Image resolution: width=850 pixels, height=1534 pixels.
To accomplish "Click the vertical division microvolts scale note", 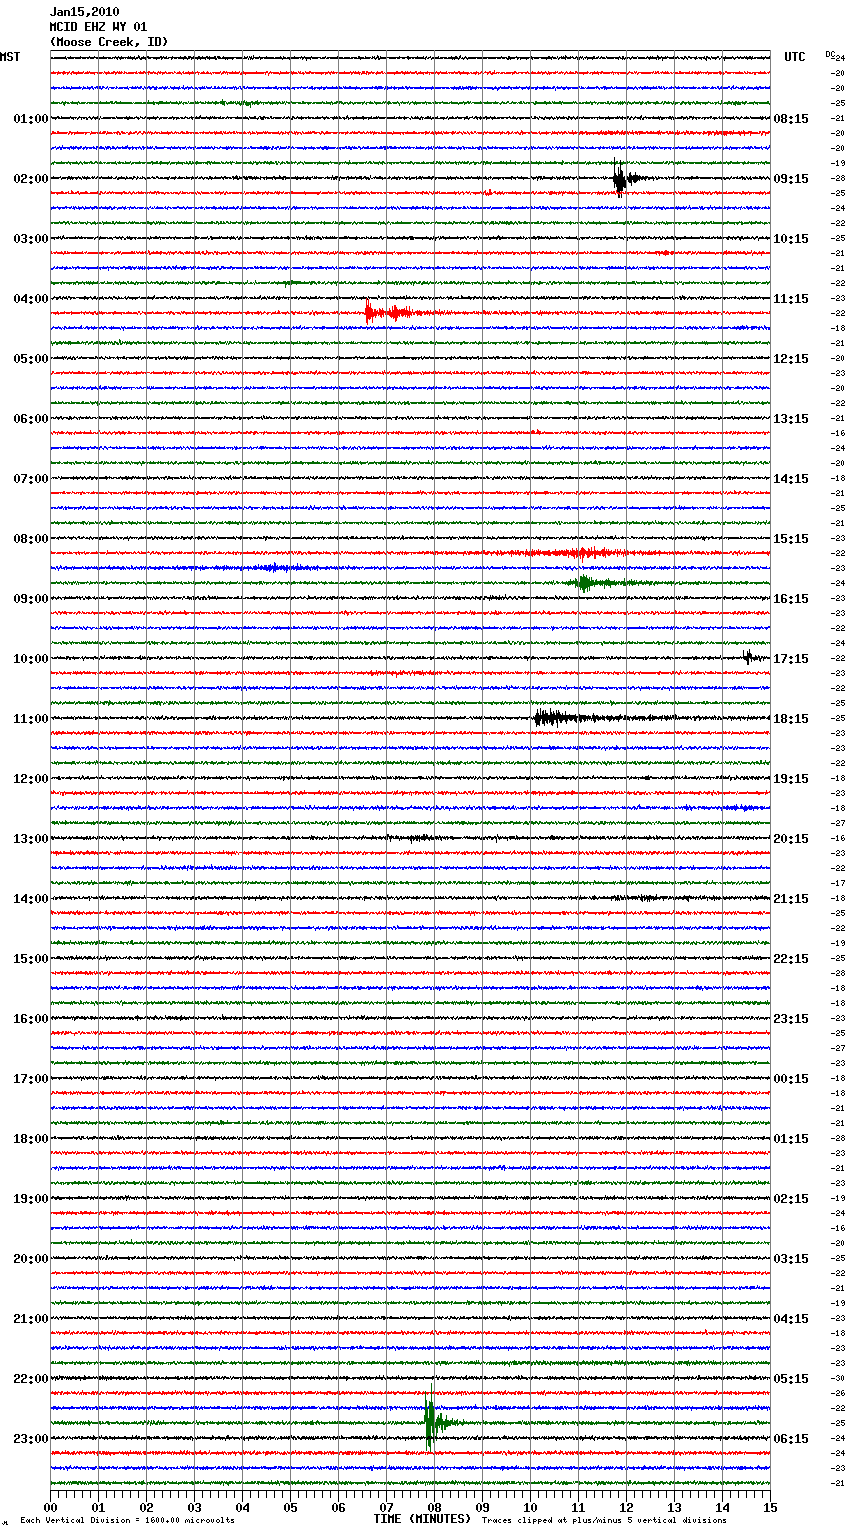I will 127,1520.
